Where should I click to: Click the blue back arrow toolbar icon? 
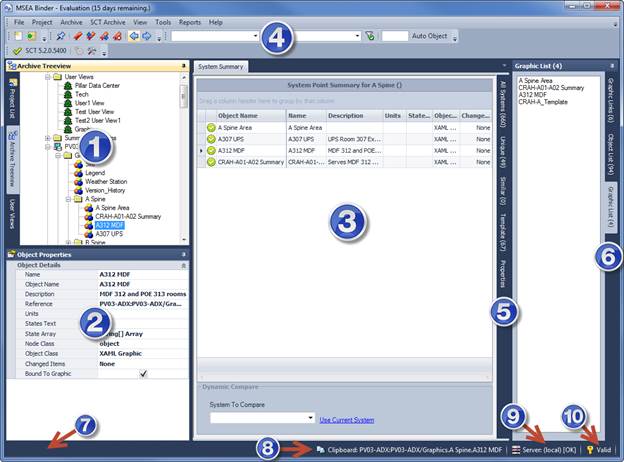(135, 36)
